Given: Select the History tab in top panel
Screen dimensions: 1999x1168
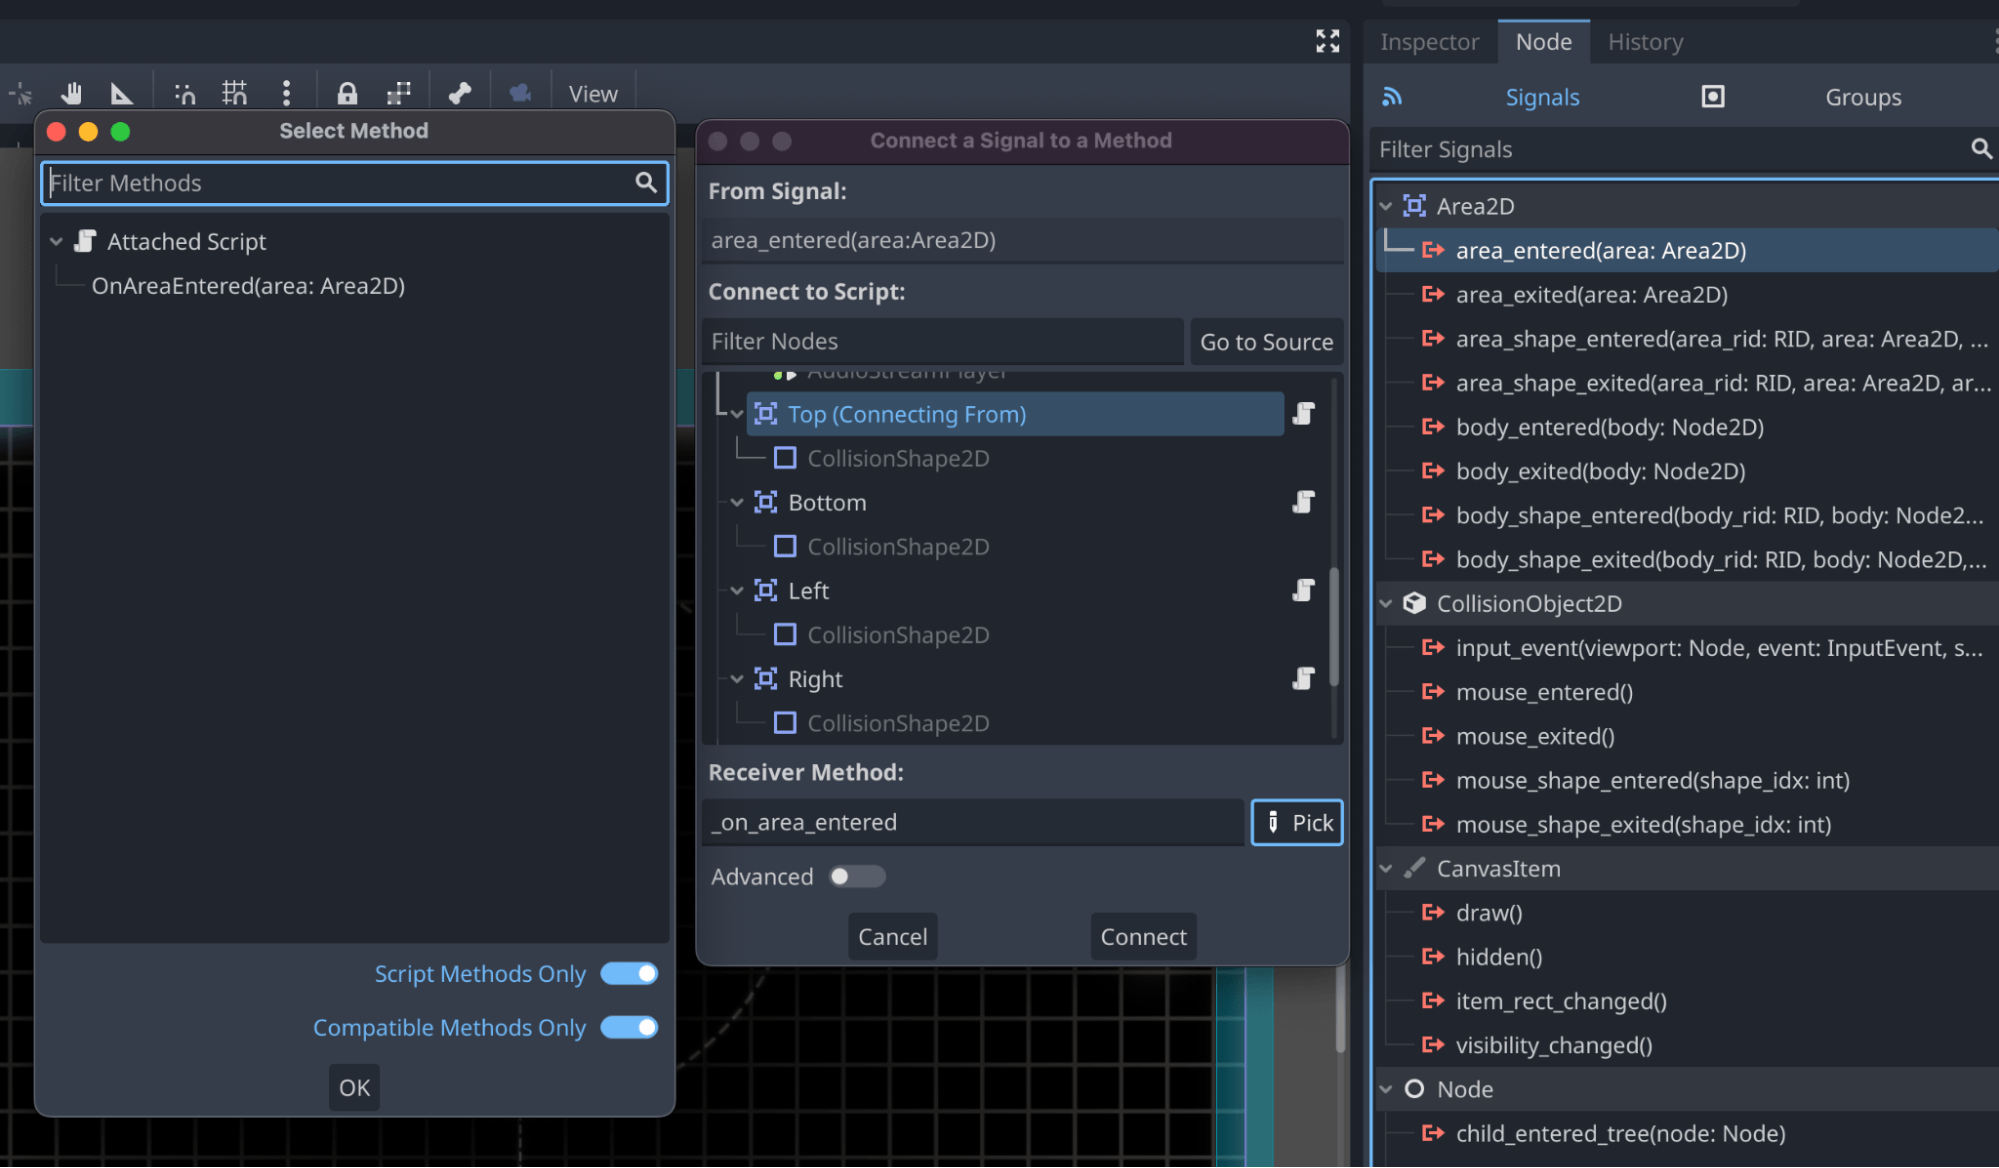Looking at the screenshot, I should click(x=1646, y=39).
